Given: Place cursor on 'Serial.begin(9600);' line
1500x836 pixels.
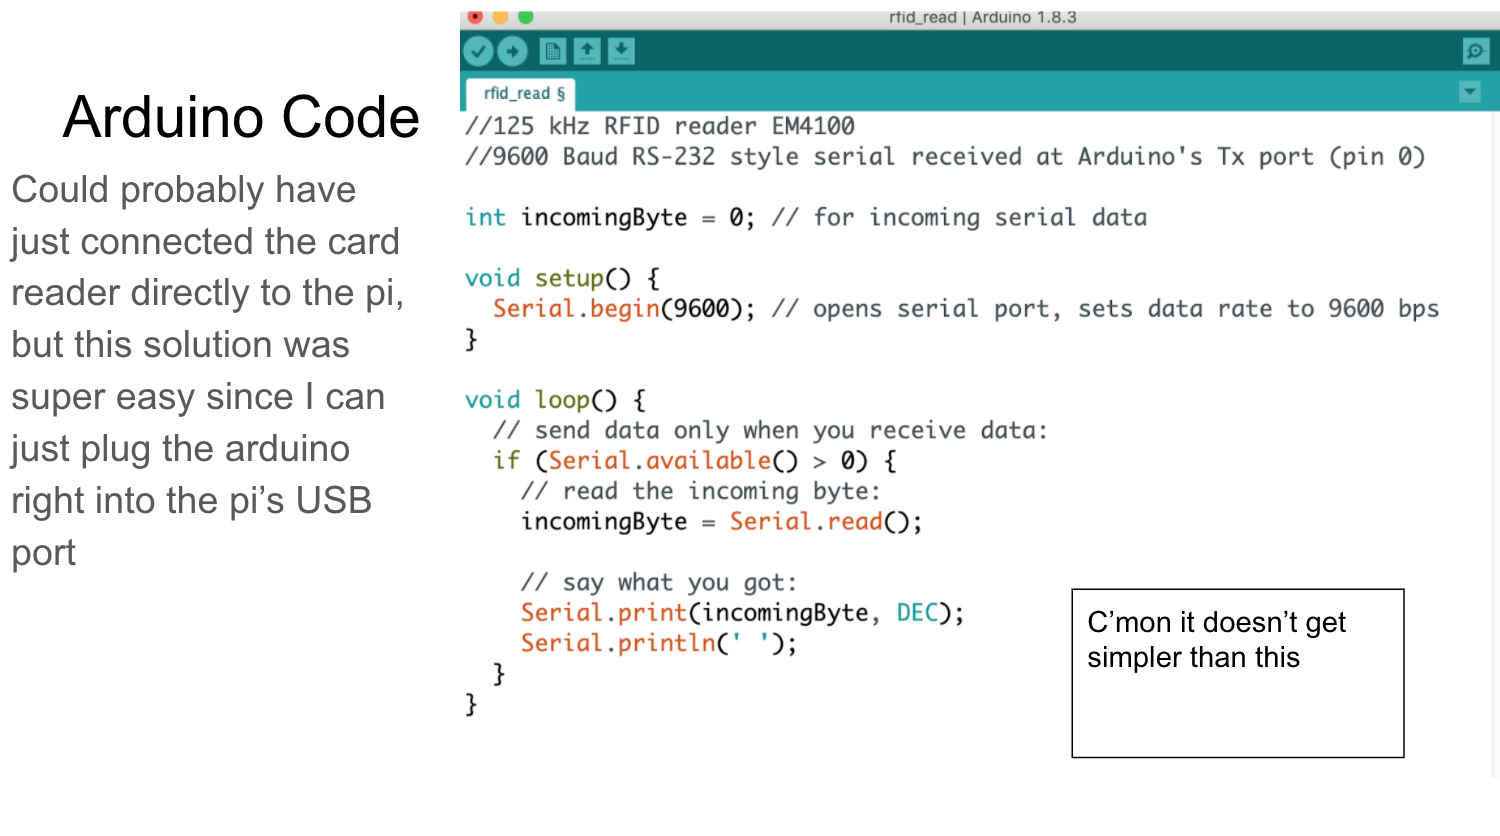Looking at the screenshot, I should coord(966,309).
